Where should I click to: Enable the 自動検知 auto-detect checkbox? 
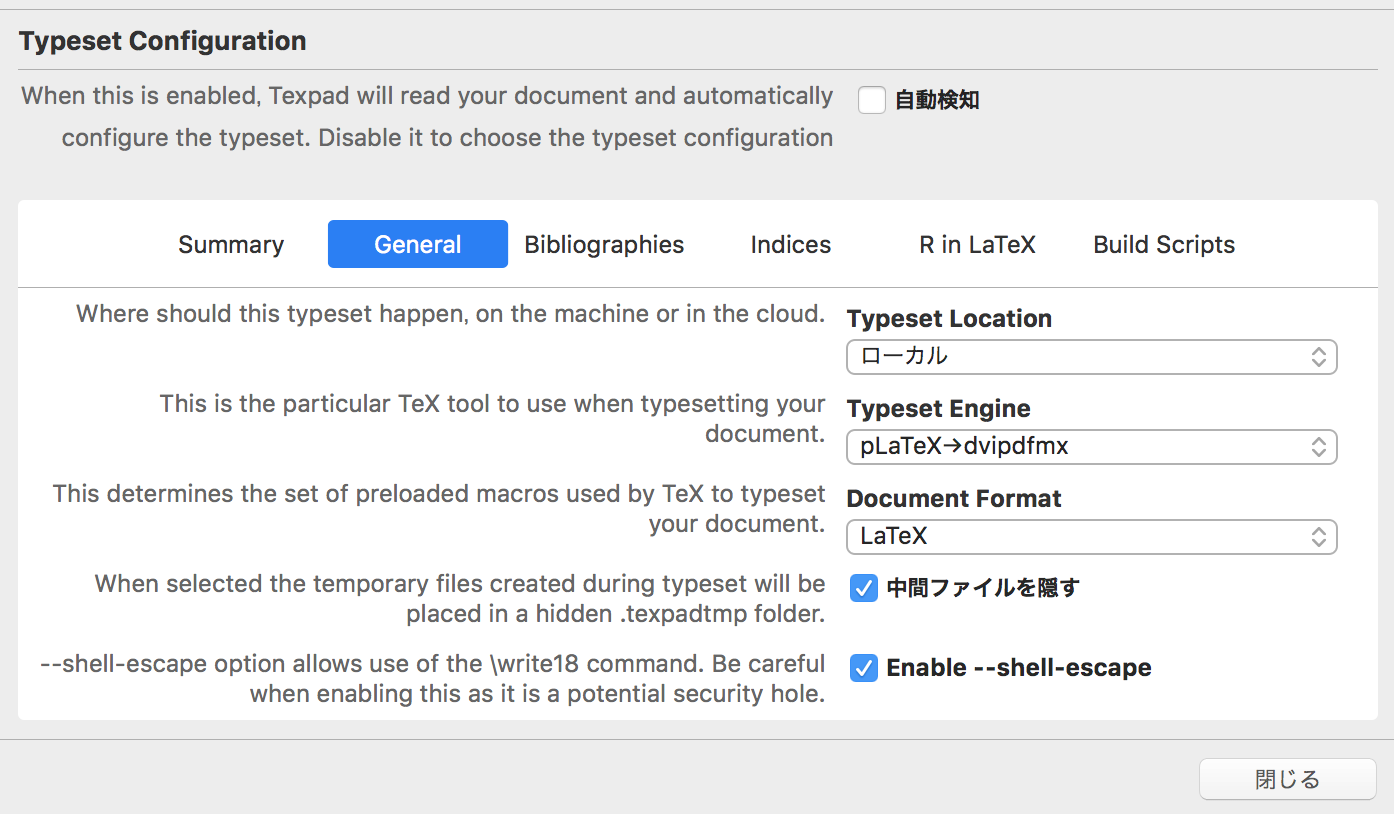tap(872, 100)
